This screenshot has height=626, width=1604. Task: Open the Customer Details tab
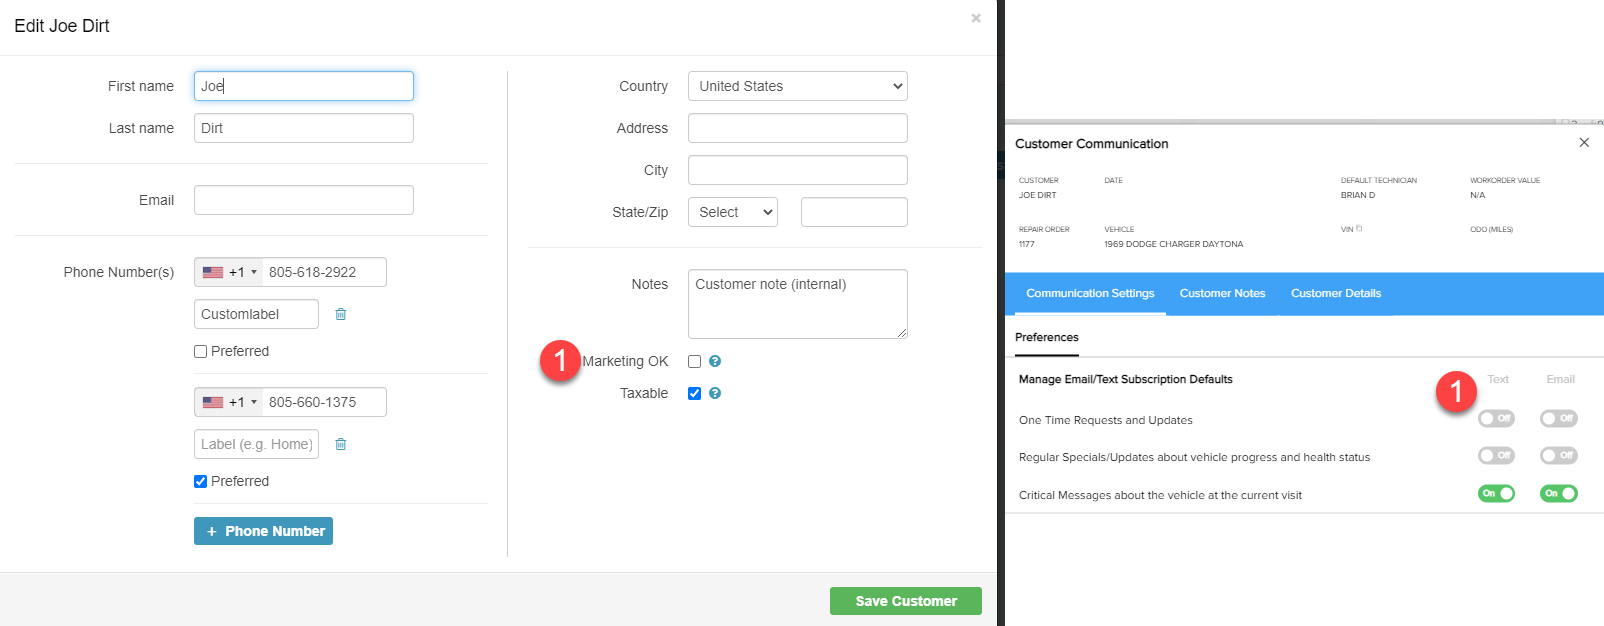click(x=1336, y=293)
